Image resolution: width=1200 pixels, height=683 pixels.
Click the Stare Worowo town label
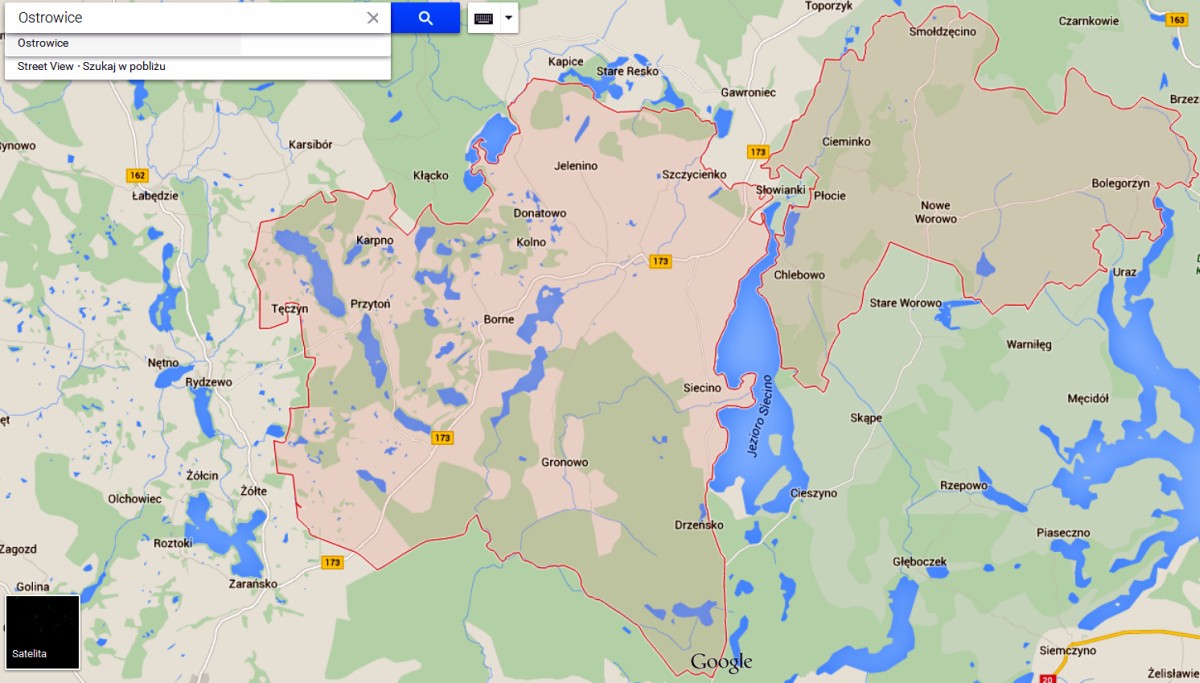pyautogui.click(x=905, y=303)
